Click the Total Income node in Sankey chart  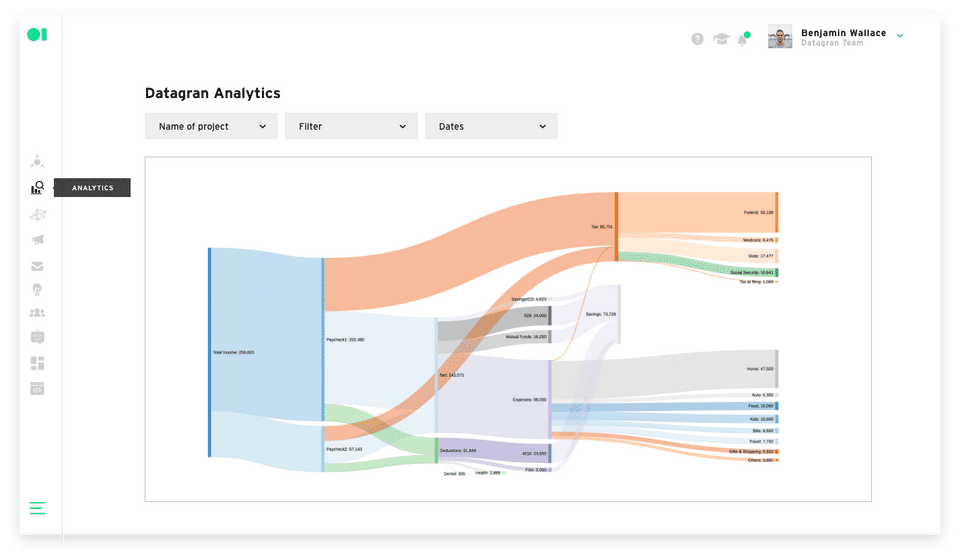210,352
